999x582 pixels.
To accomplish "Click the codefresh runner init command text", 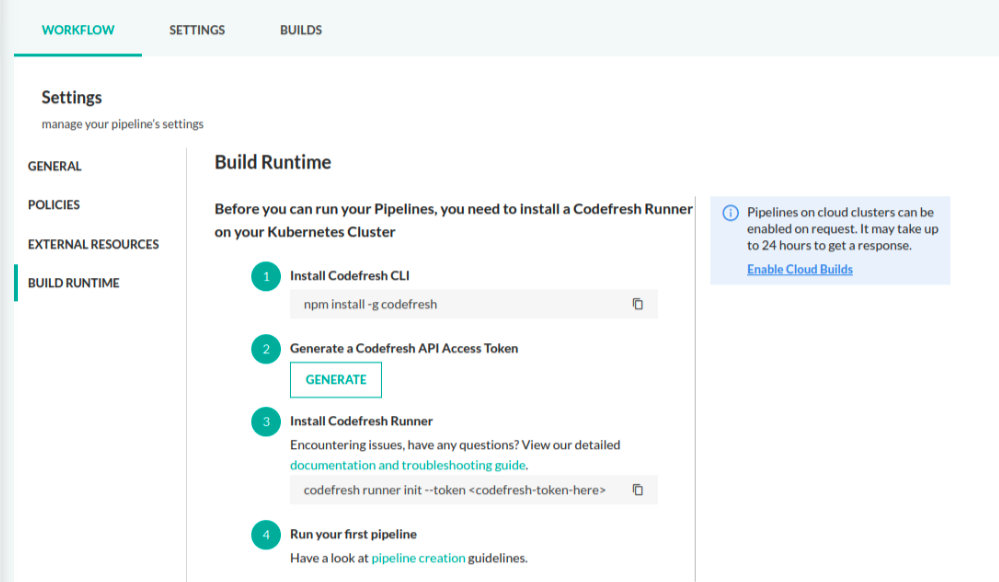I will pos(454,490).
